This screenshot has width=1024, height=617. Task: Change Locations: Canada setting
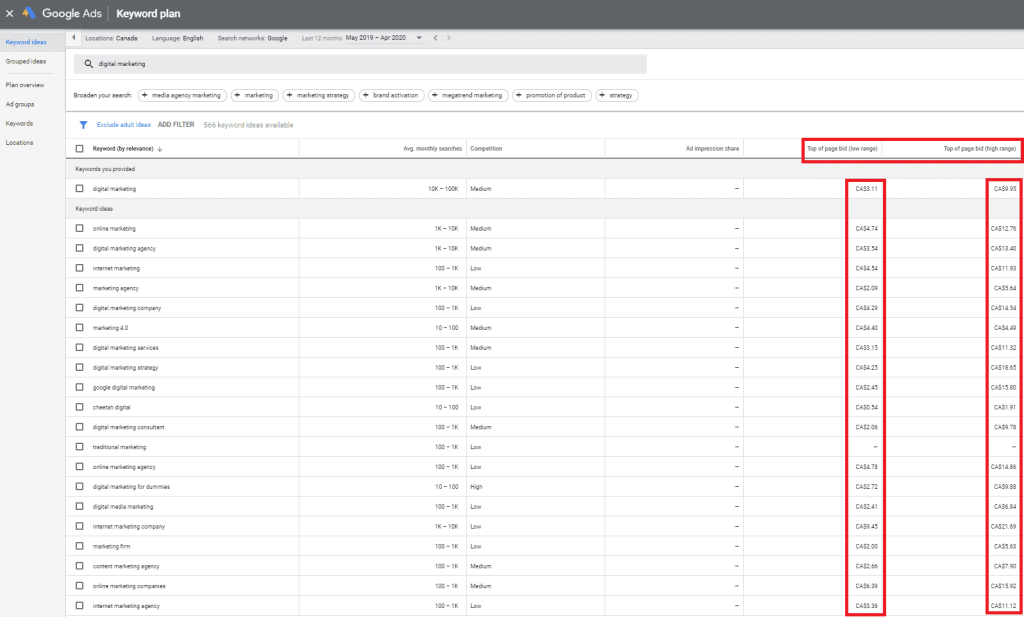(x=111, y=39)
